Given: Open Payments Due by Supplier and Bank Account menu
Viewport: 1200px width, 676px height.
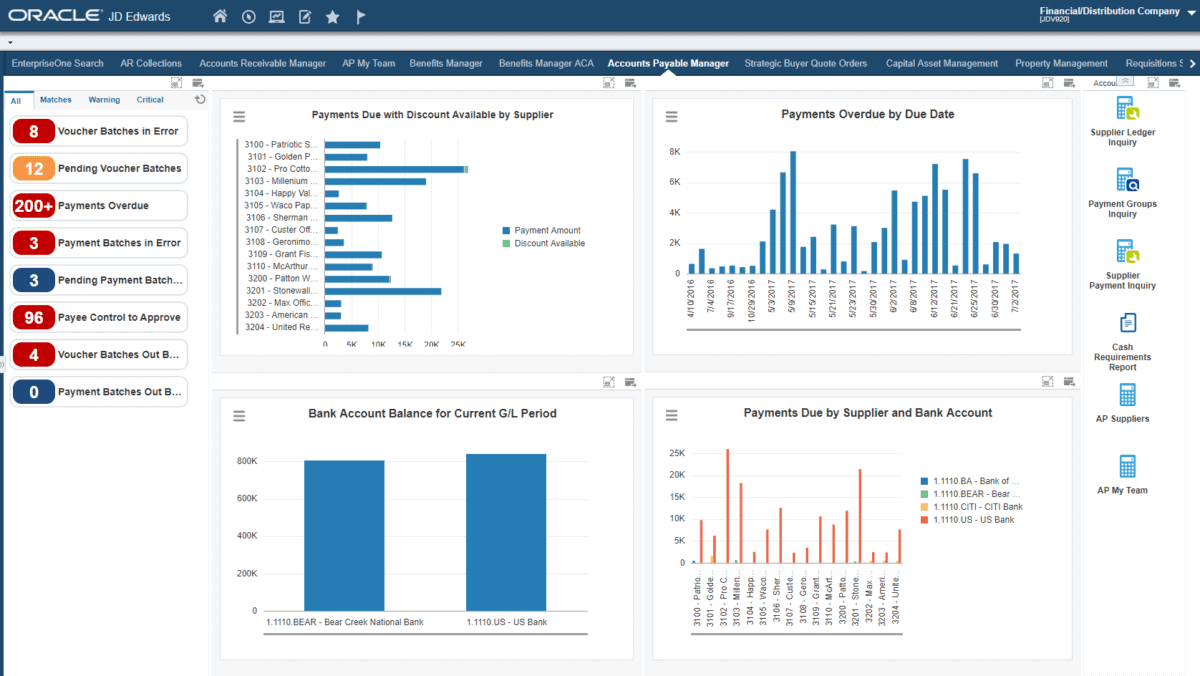Looking at the screenshot, I should pyautogui.click(x=672, y=415).
